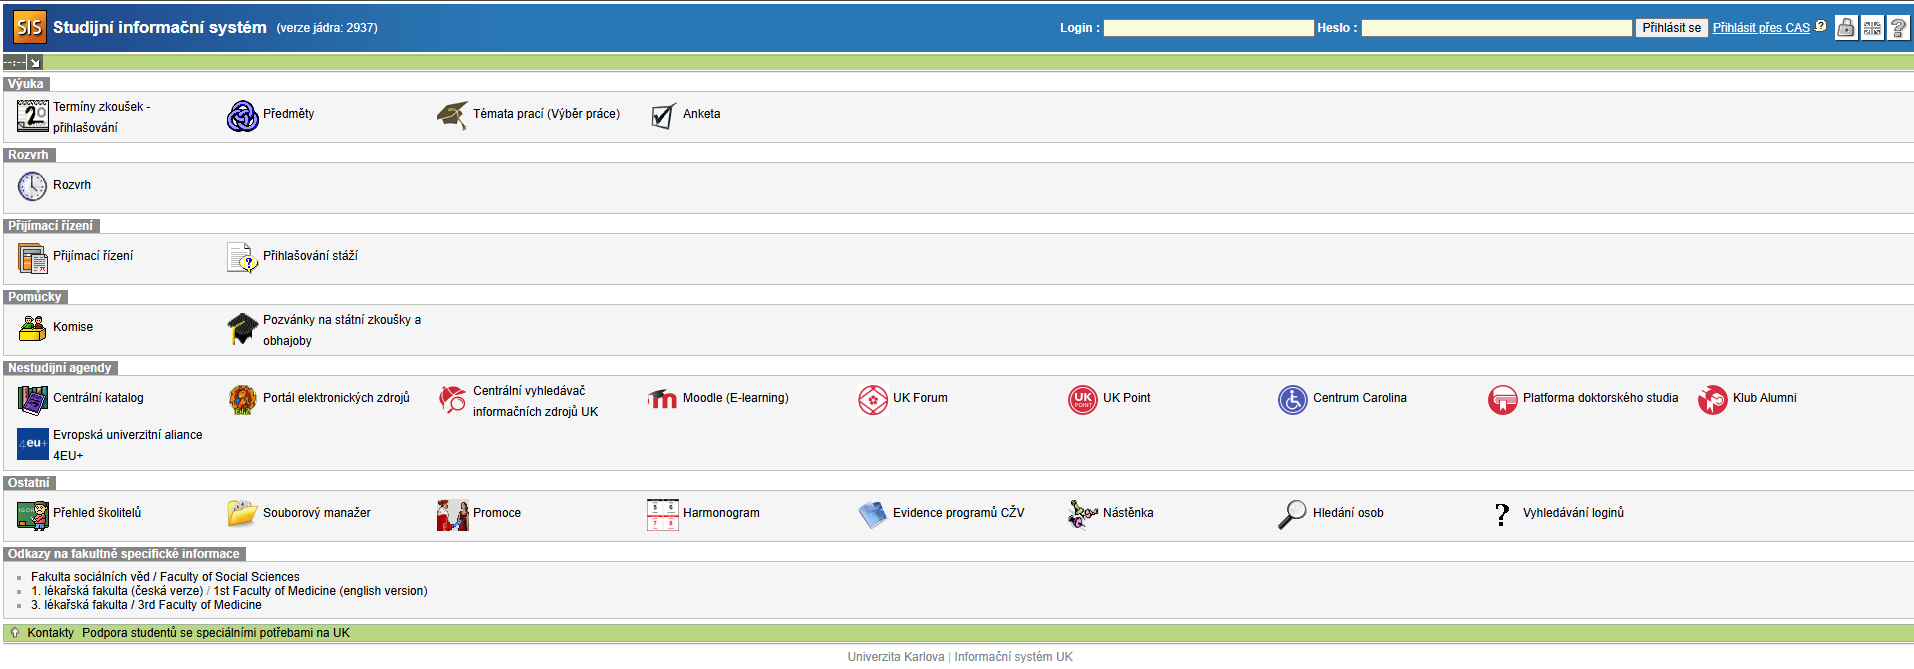Open the Evidence programů CŽV book icon

pyautogui.click(x=873, y=515)
